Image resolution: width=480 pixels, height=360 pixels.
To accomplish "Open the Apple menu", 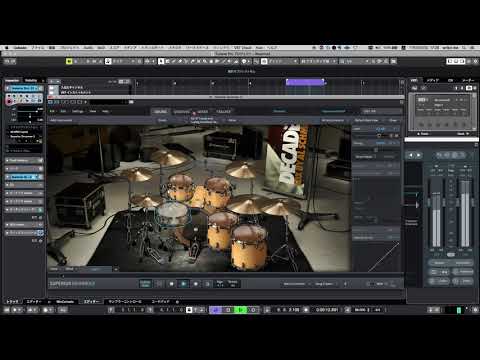I will coord(6,48).
